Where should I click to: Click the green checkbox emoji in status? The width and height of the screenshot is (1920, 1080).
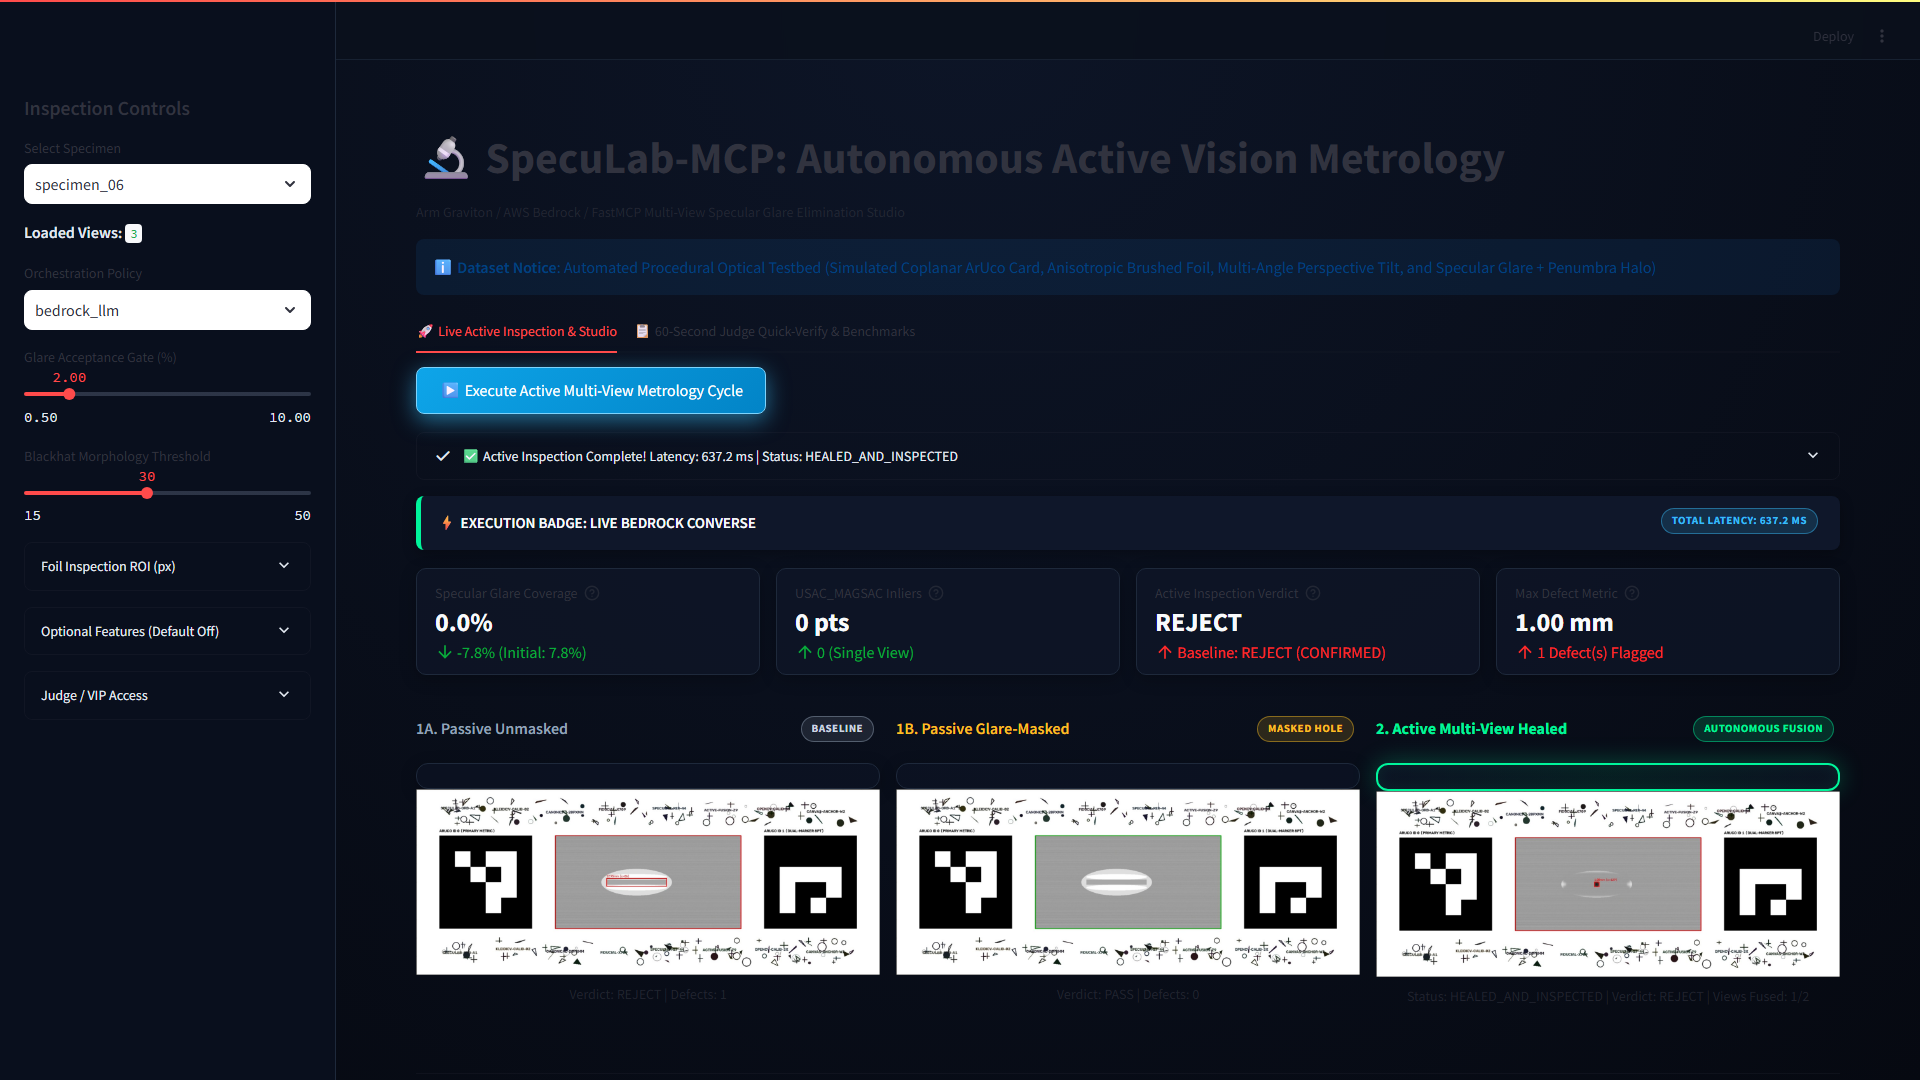[471, 456]
